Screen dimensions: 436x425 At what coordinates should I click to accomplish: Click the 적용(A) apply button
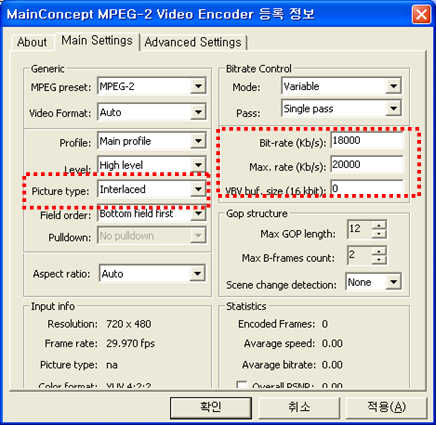[x=386, y=407]
